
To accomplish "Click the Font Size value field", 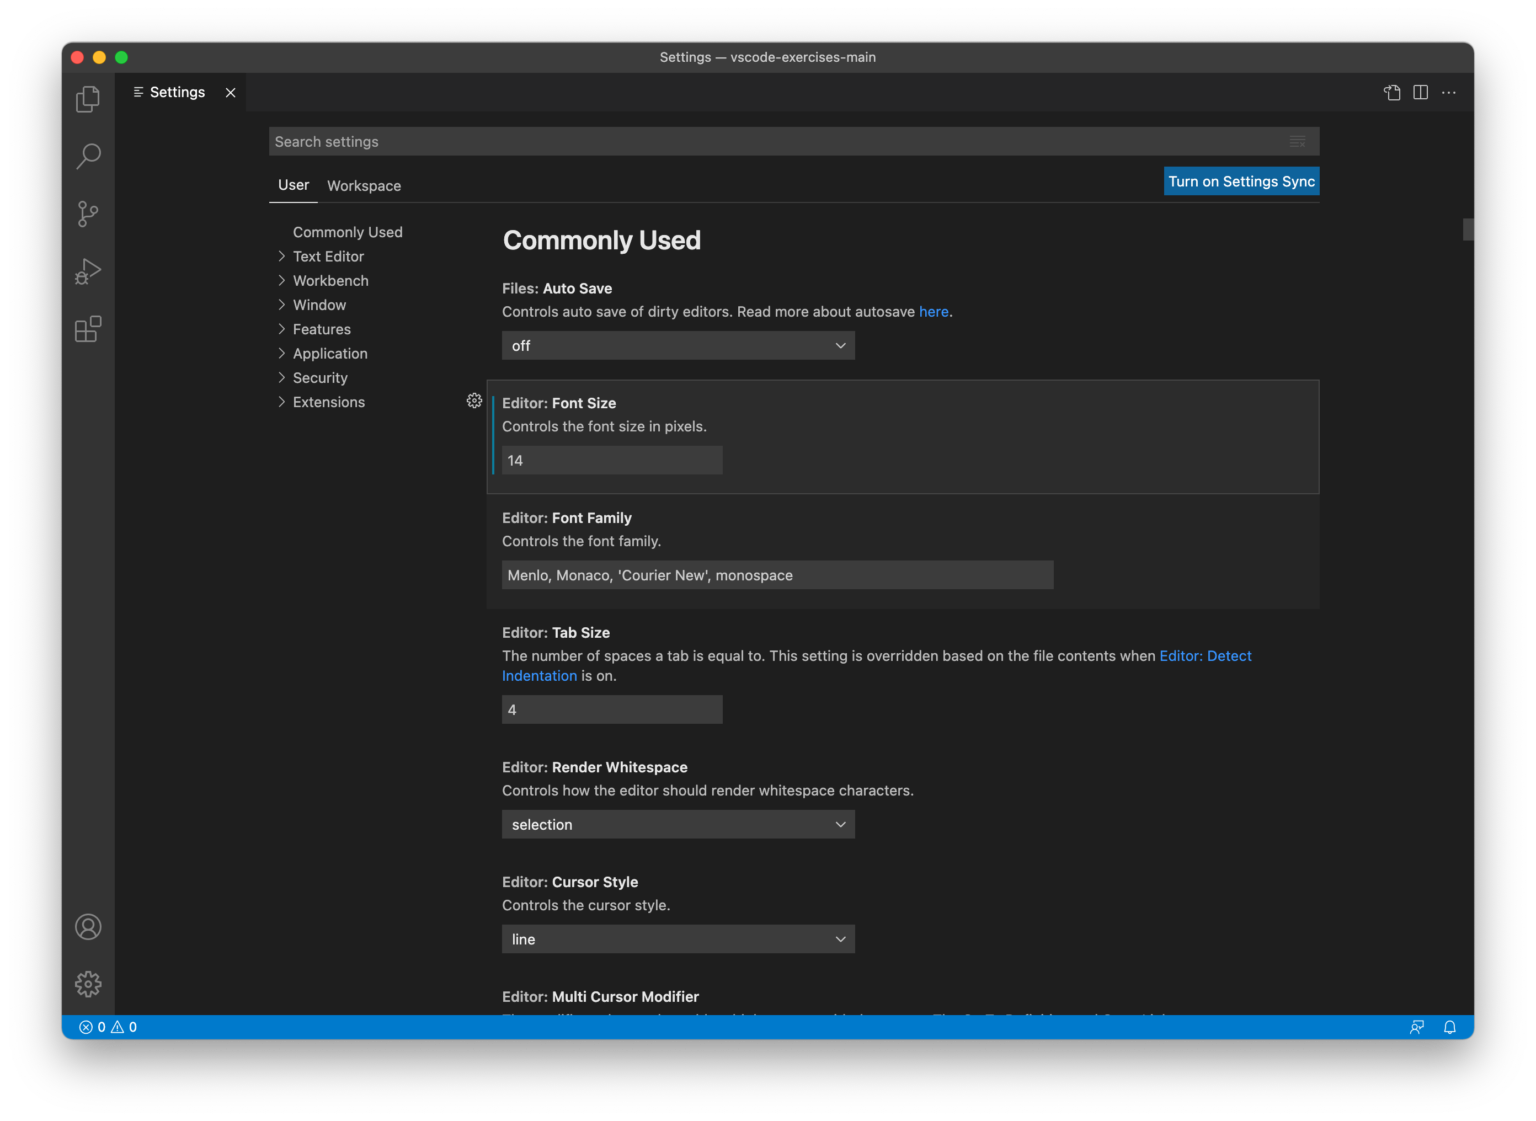I will [612, 461].
